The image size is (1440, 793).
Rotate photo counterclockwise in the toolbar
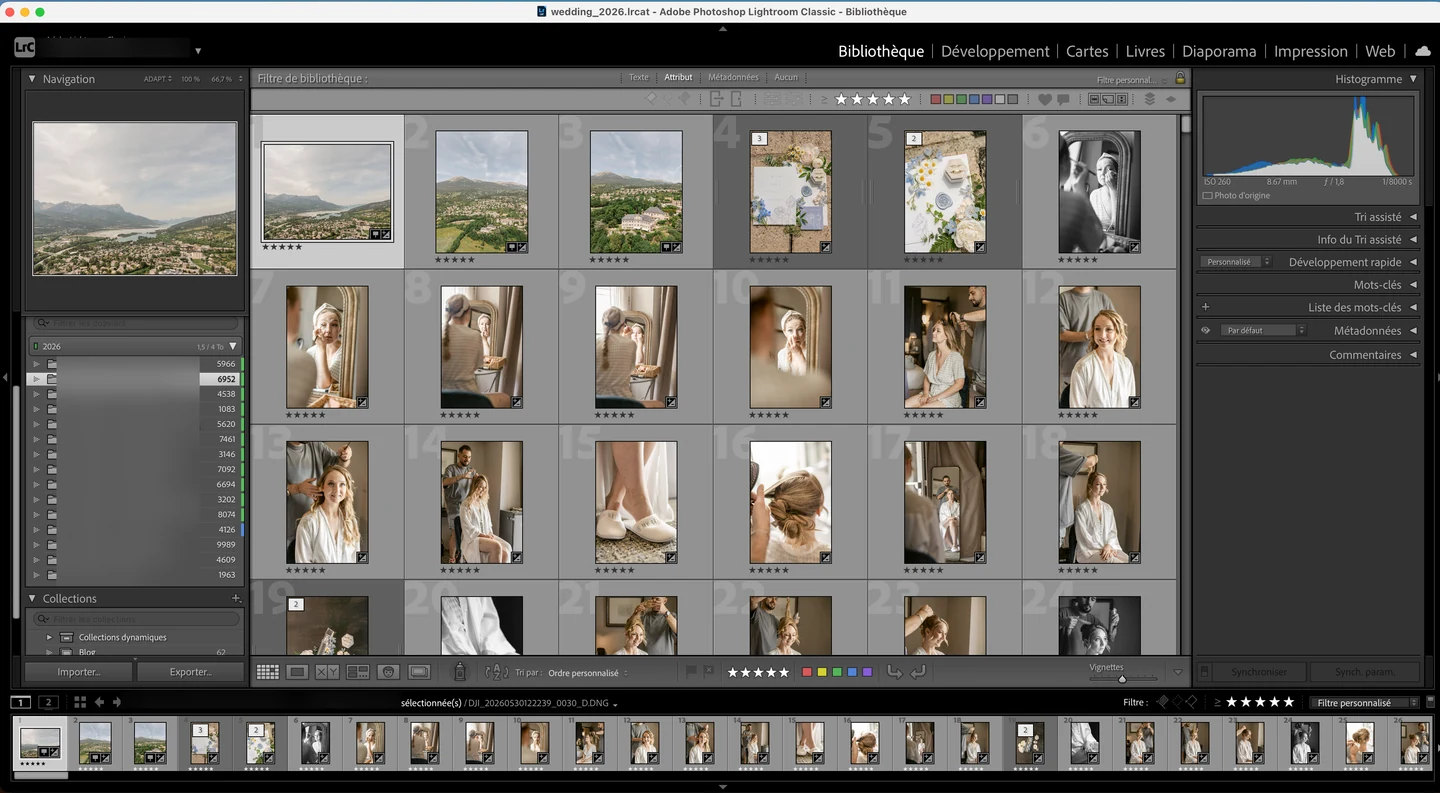point(894,672)
